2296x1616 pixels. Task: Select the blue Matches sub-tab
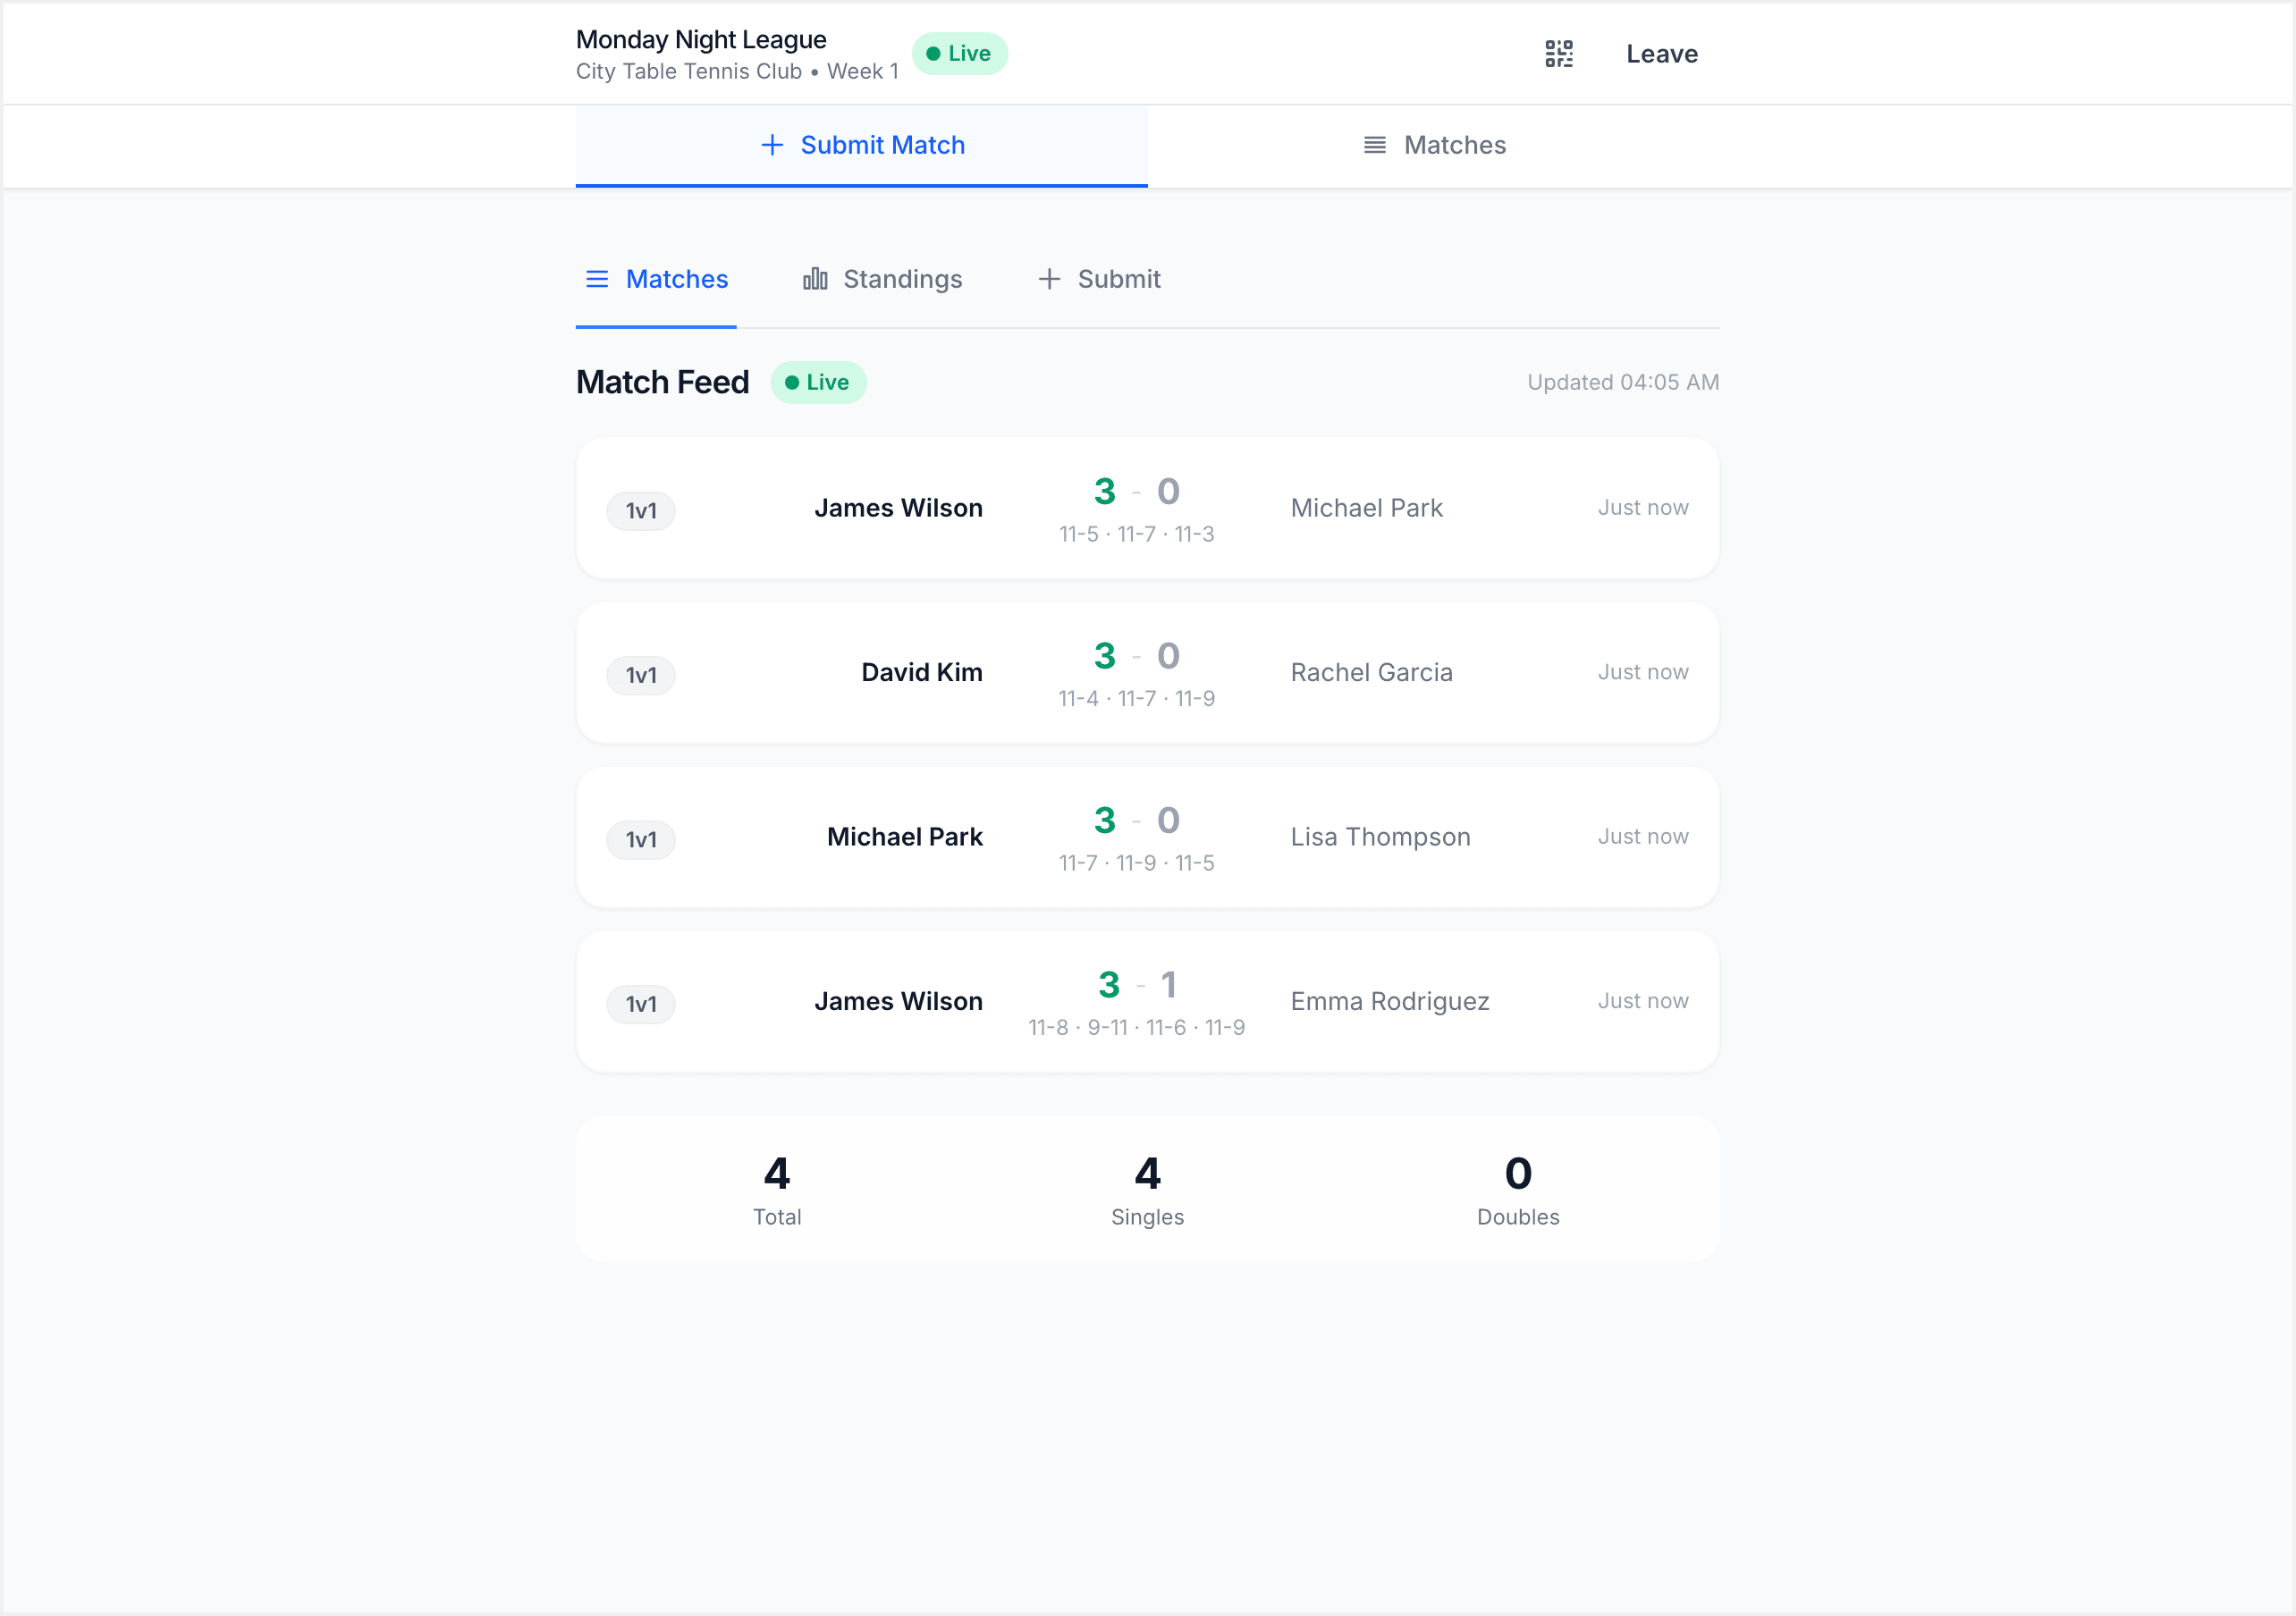[x=656, y=279]
